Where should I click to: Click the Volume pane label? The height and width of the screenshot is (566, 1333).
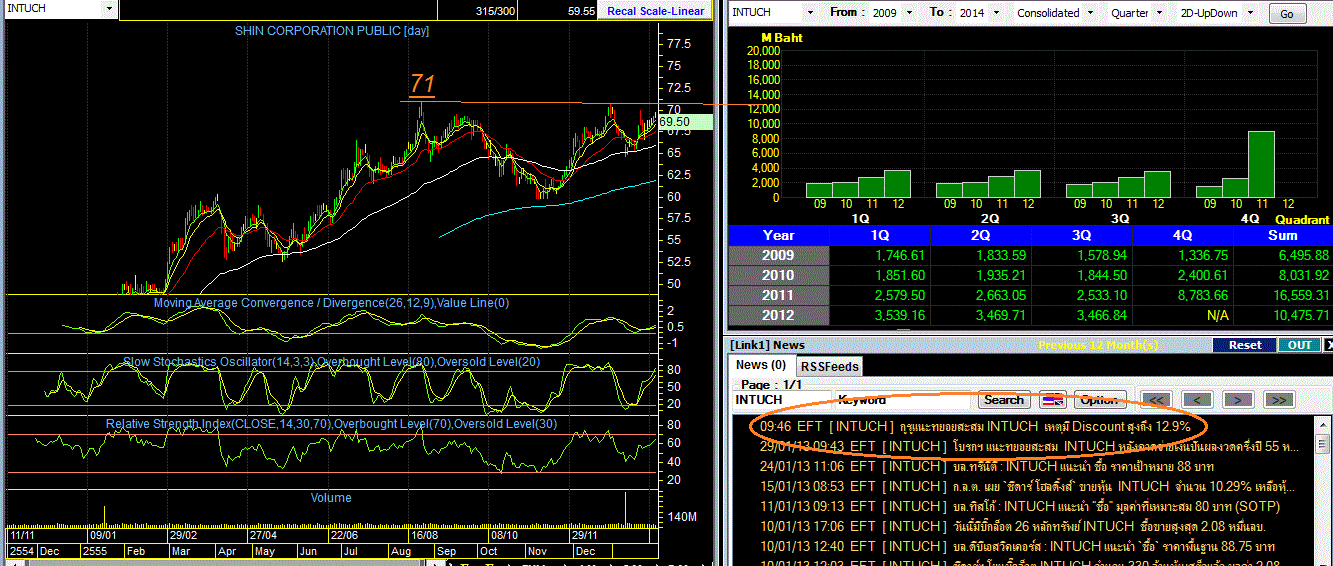click(x=331, y=498)
